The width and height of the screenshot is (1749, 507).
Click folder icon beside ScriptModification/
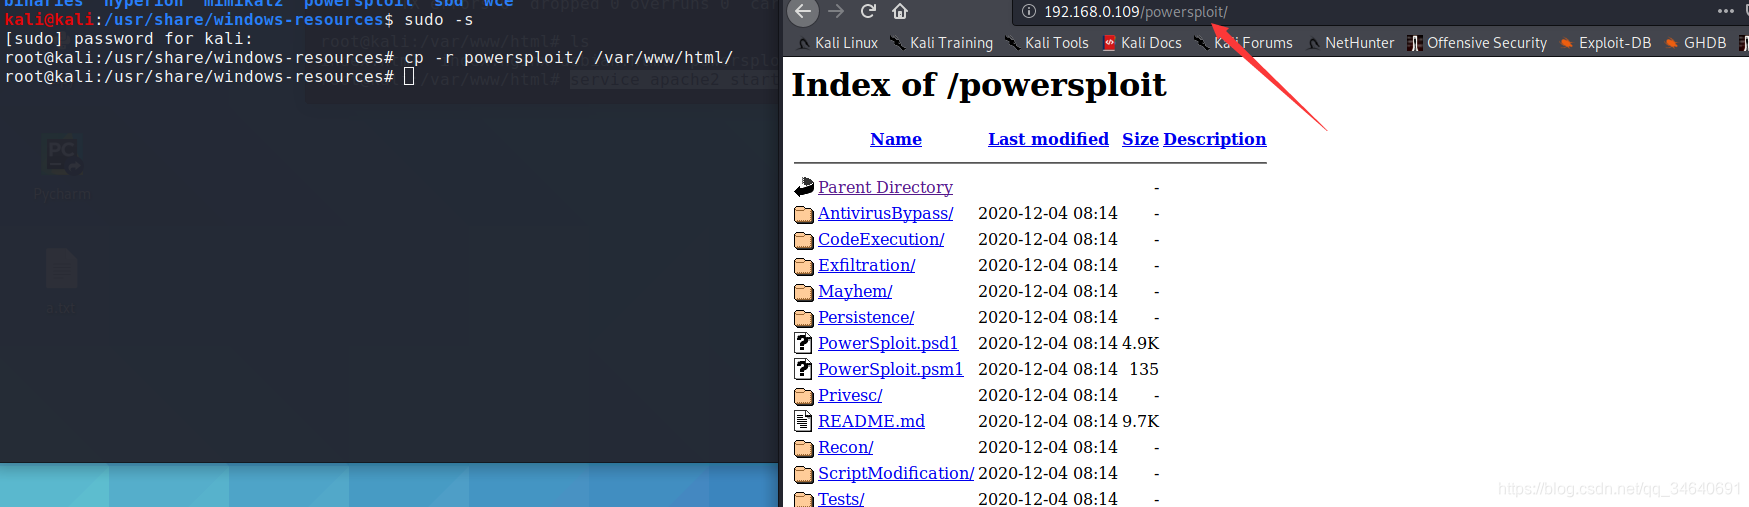pyautogui.click(x=804, y=474)
